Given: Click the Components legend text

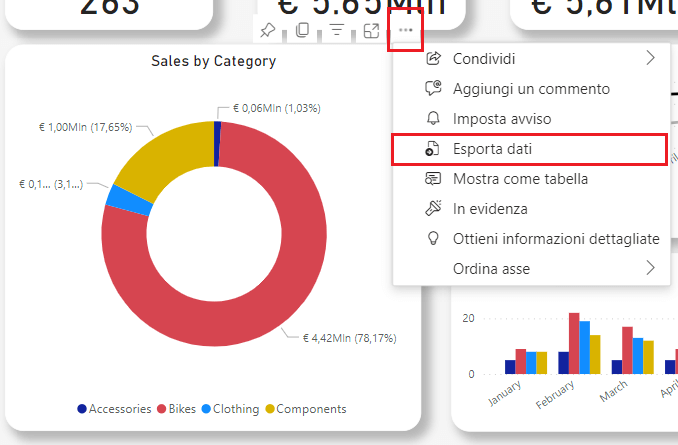Looking at the screenshot, I should tap(311, 409).
